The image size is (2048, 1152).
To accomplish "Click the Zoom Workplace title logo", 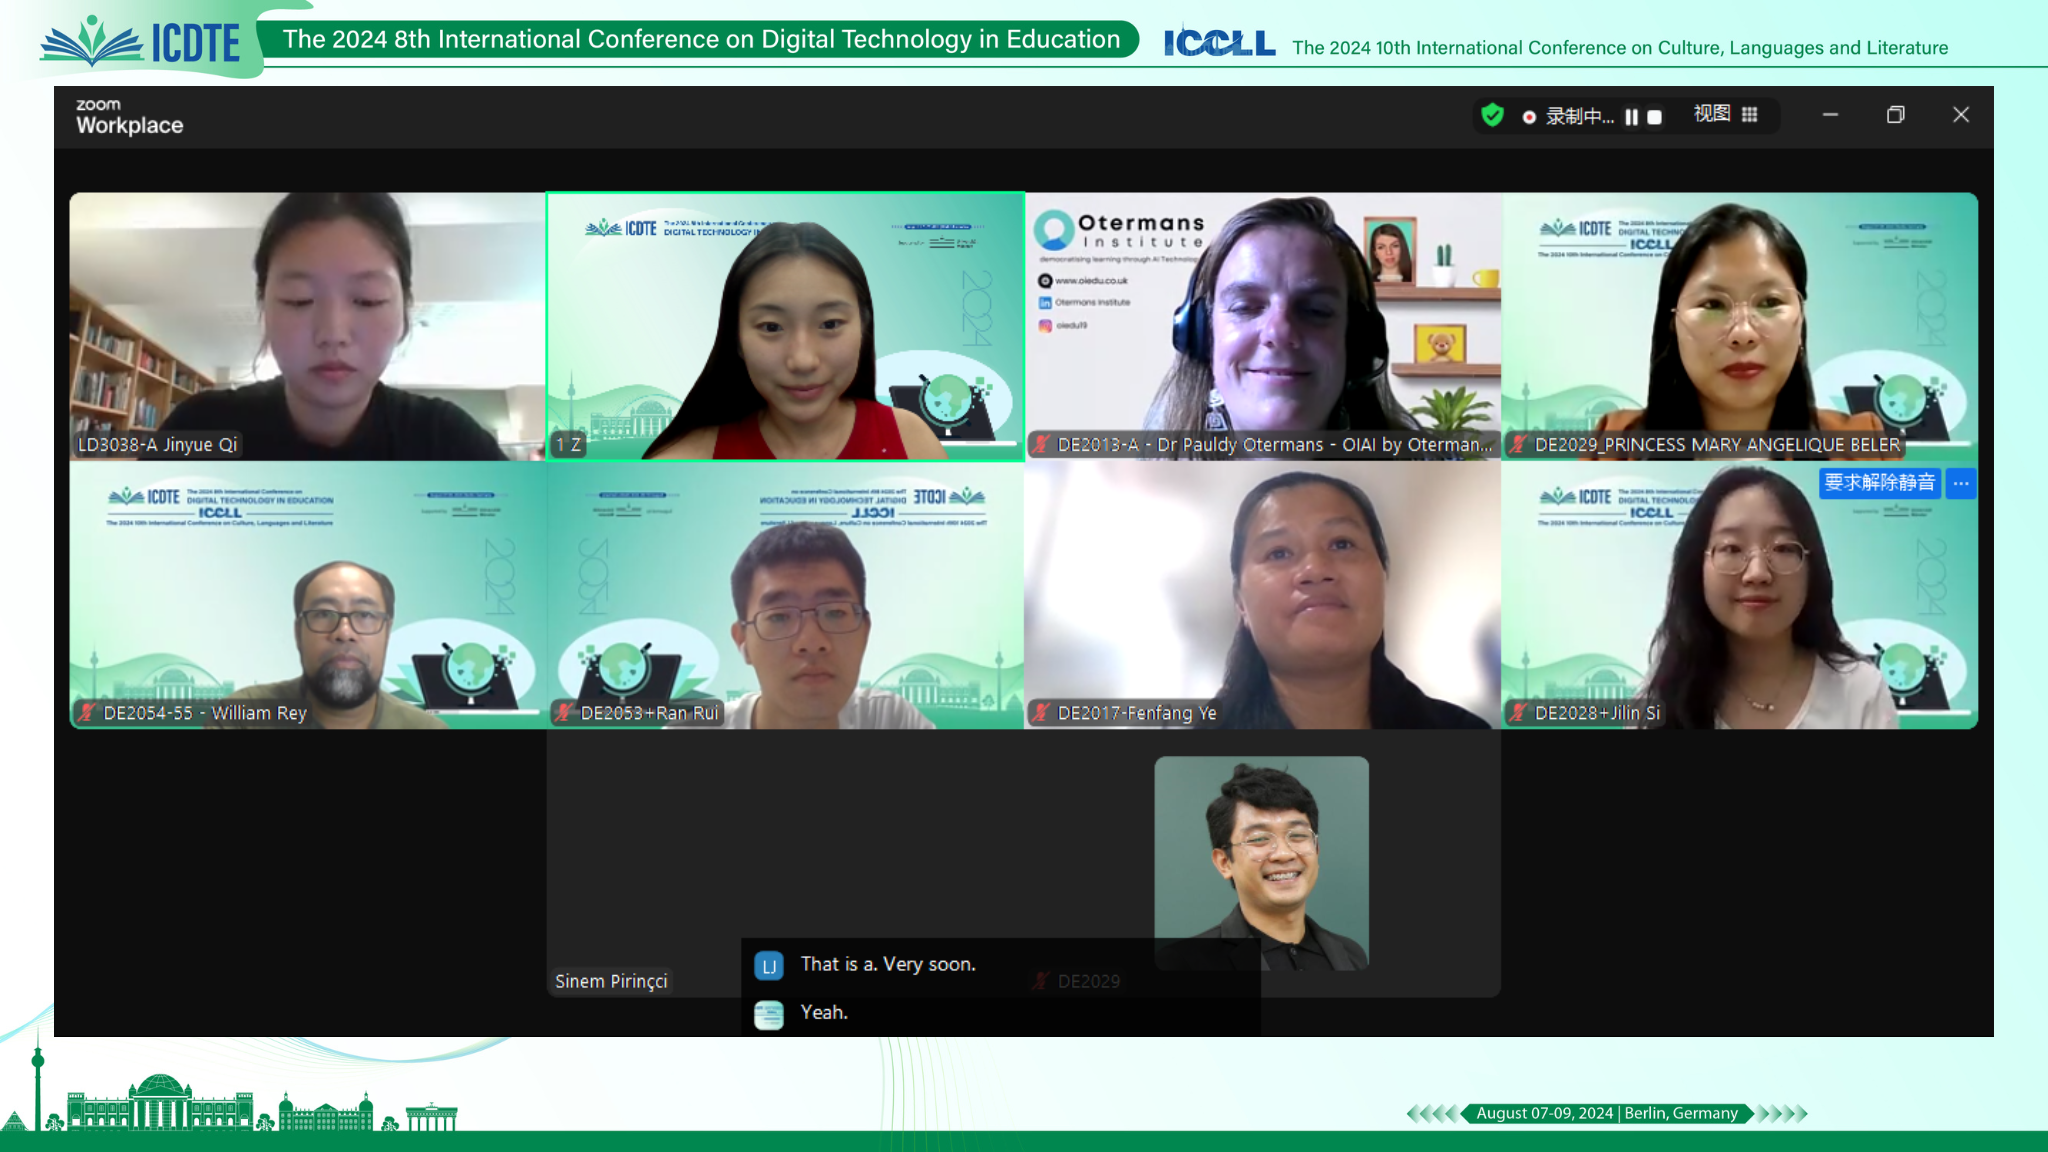I will (x=129, y=116).
